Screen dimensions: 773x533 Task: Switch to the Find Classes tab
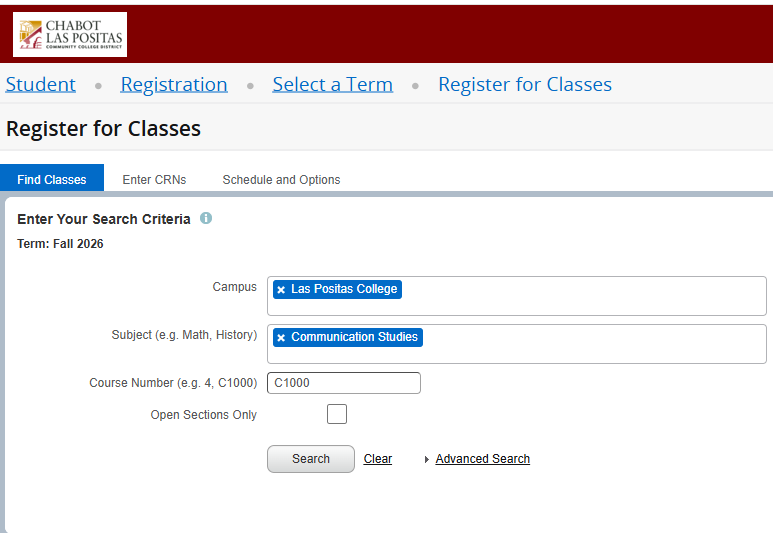click(52, 180)
